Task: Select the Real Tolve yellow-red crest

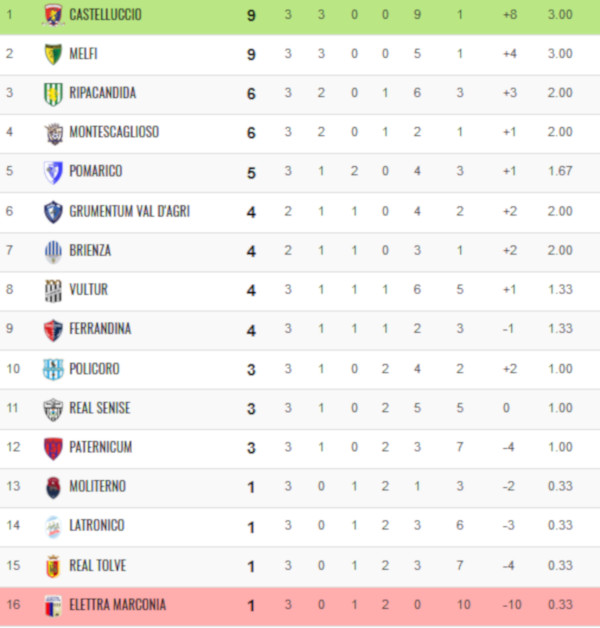Action: coord(53,566)
